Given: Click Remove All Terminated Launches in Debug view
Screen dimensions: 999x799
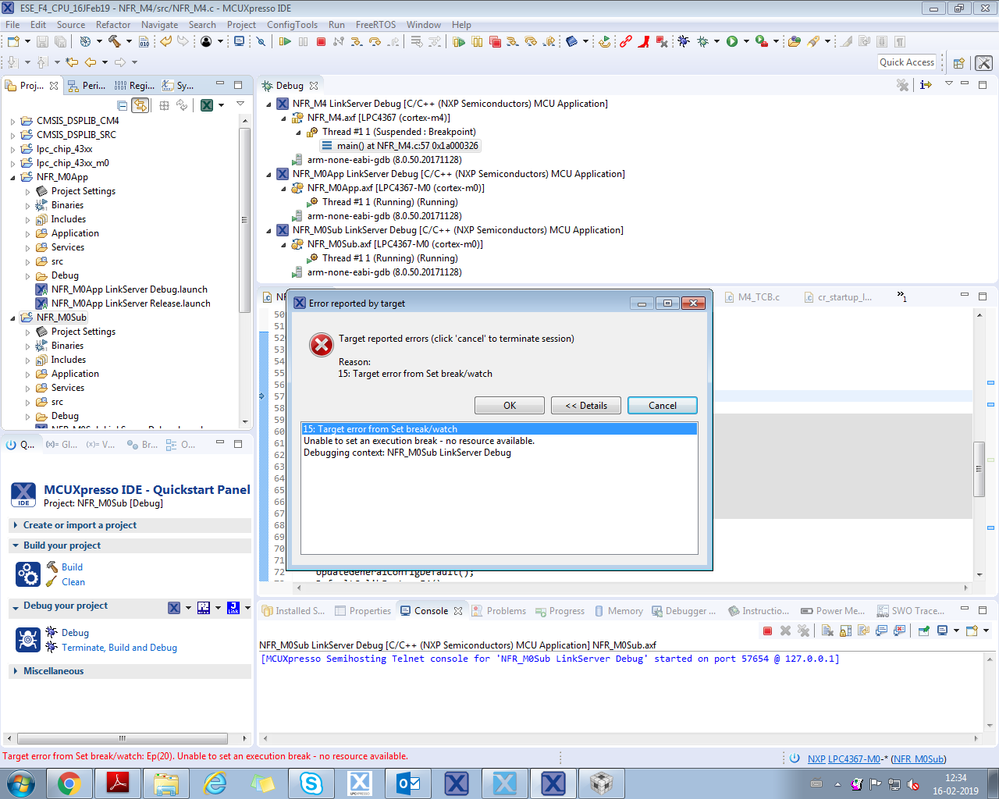Looking at the screenshot, I should click(x=902, y=85).
